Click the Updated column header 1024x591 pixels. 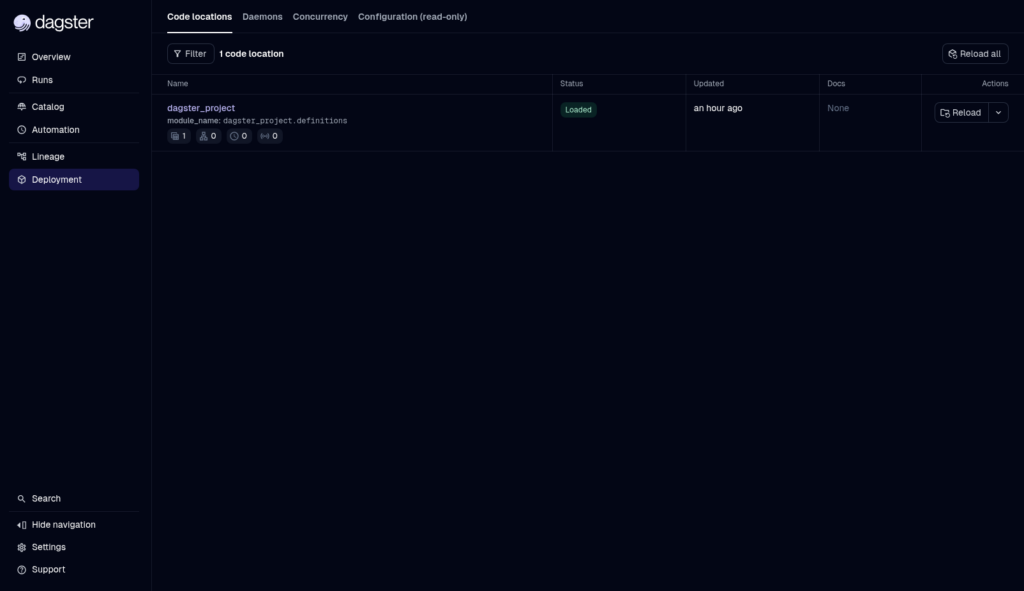coord(709,84)
